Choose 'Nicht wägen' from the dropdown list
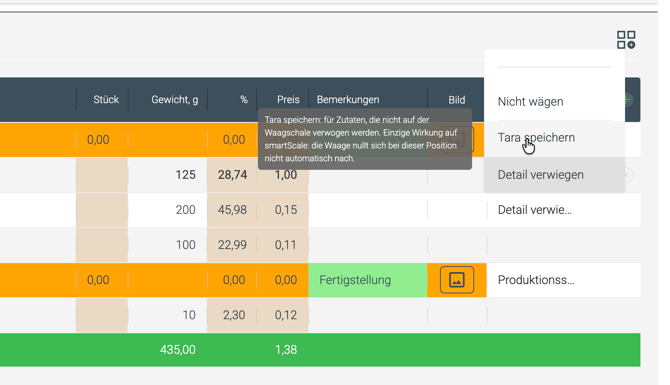This screenshot has width=670, height=385. 554,102
